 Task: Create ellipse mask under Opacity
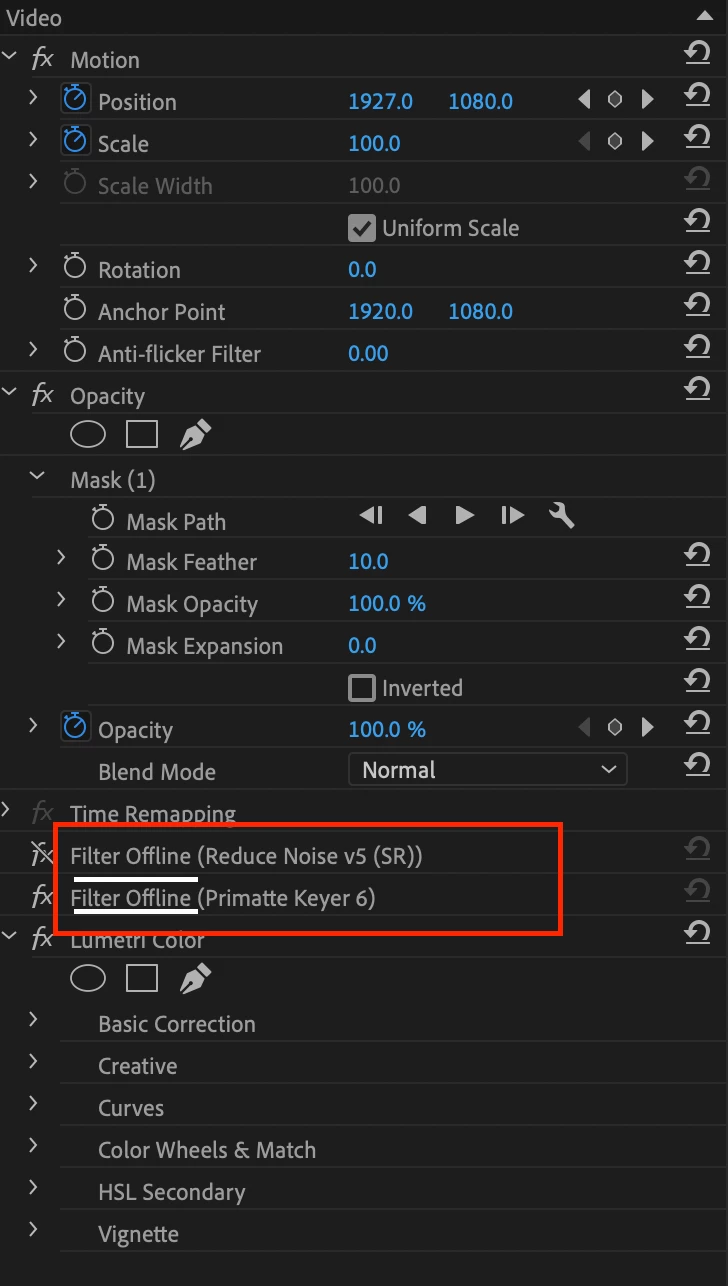tap(88, 435)
